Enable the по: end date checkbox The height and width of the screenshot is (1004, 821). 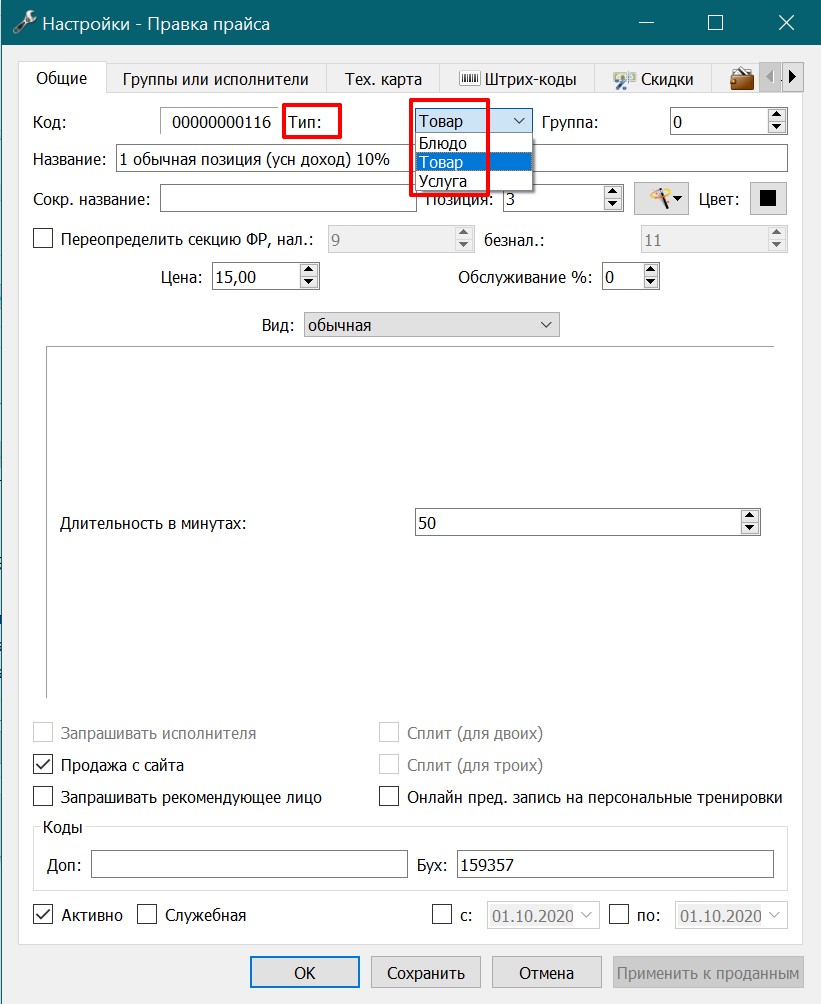(619, 914)
